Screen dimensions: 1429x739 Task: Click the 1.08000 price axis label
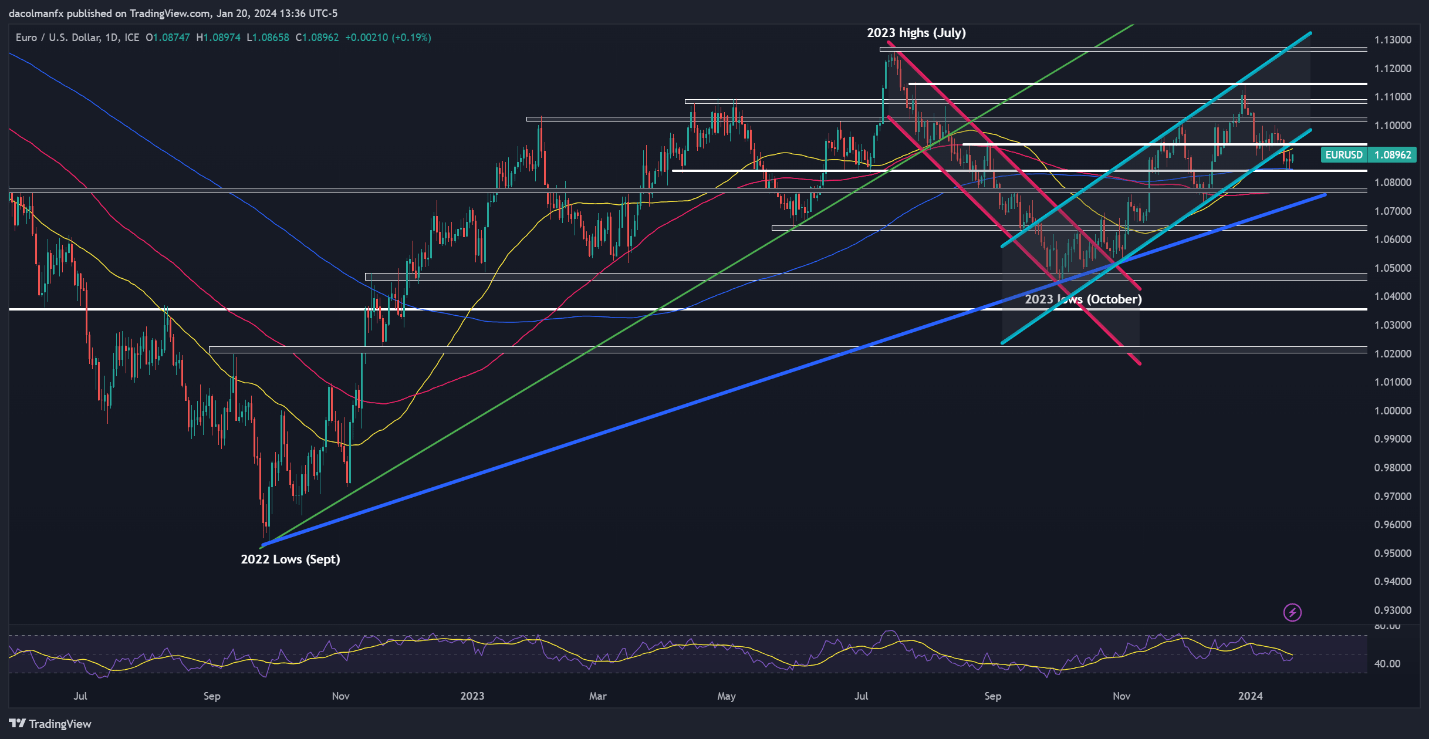(x=1391, y=183)
